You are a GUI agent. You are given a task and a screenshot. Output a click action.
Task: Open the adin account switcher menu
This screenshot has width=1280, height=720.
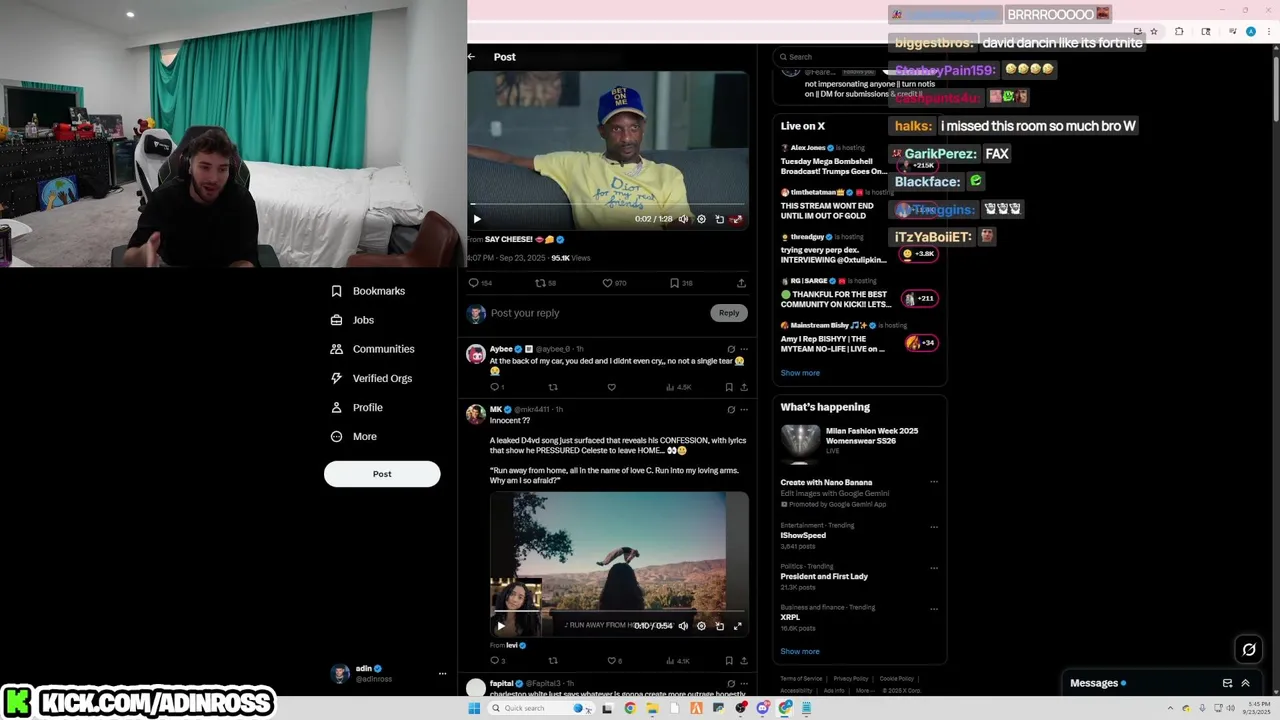(388, 673)
